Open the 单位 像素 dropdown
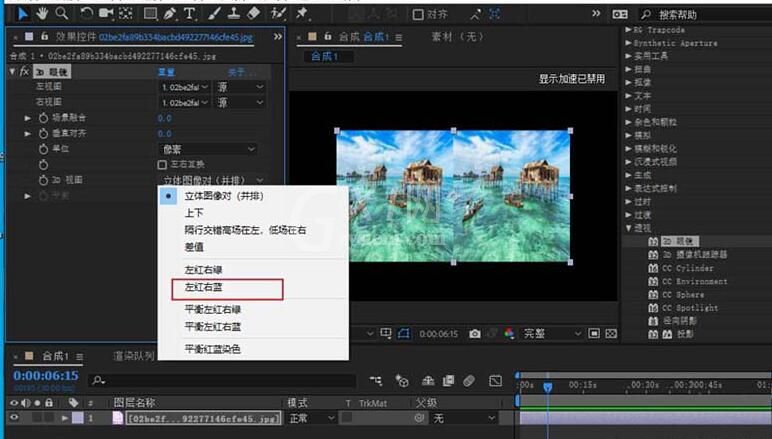Image resolution: width=772 pixels, height=439 pixels. click(208, 149)
